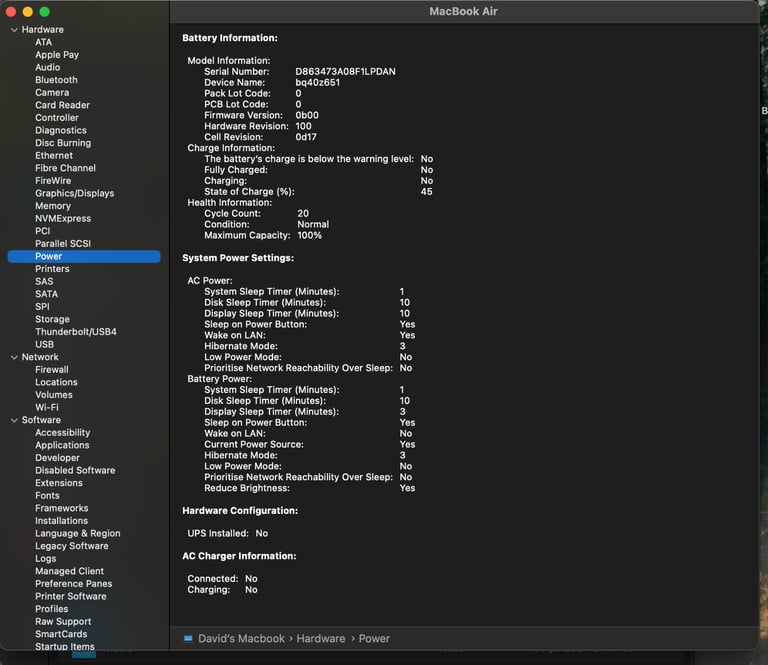Select Memory in the sidebar
The image size is (768, 665).
[x=53, y=206]
